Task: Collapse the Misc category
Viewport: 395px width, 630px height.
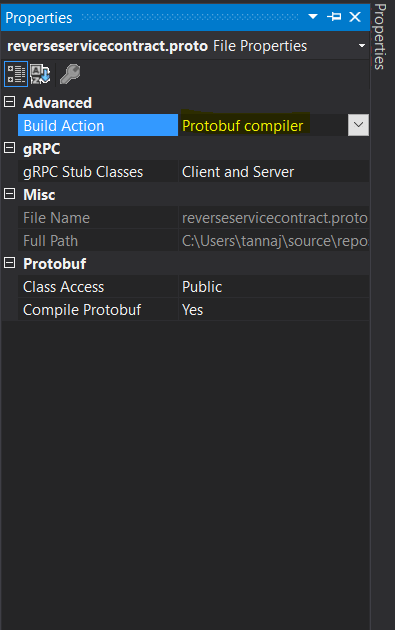Action: click(10, 194)
